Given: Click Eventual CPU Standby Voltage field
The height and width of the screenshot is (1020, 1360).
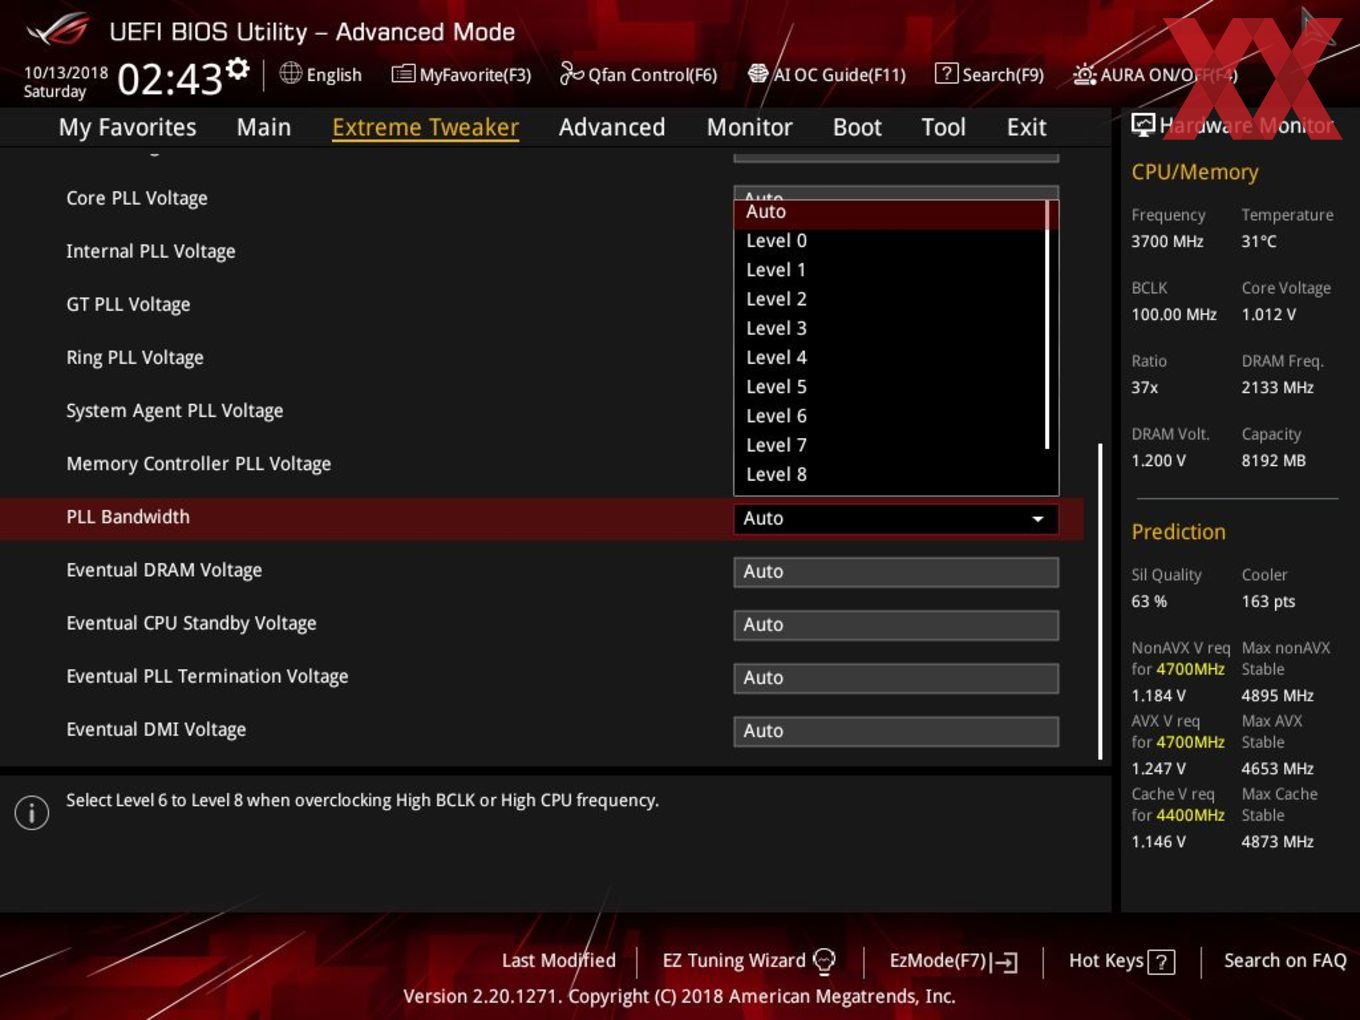Looking at the screenshot, I should click(896, 625).
